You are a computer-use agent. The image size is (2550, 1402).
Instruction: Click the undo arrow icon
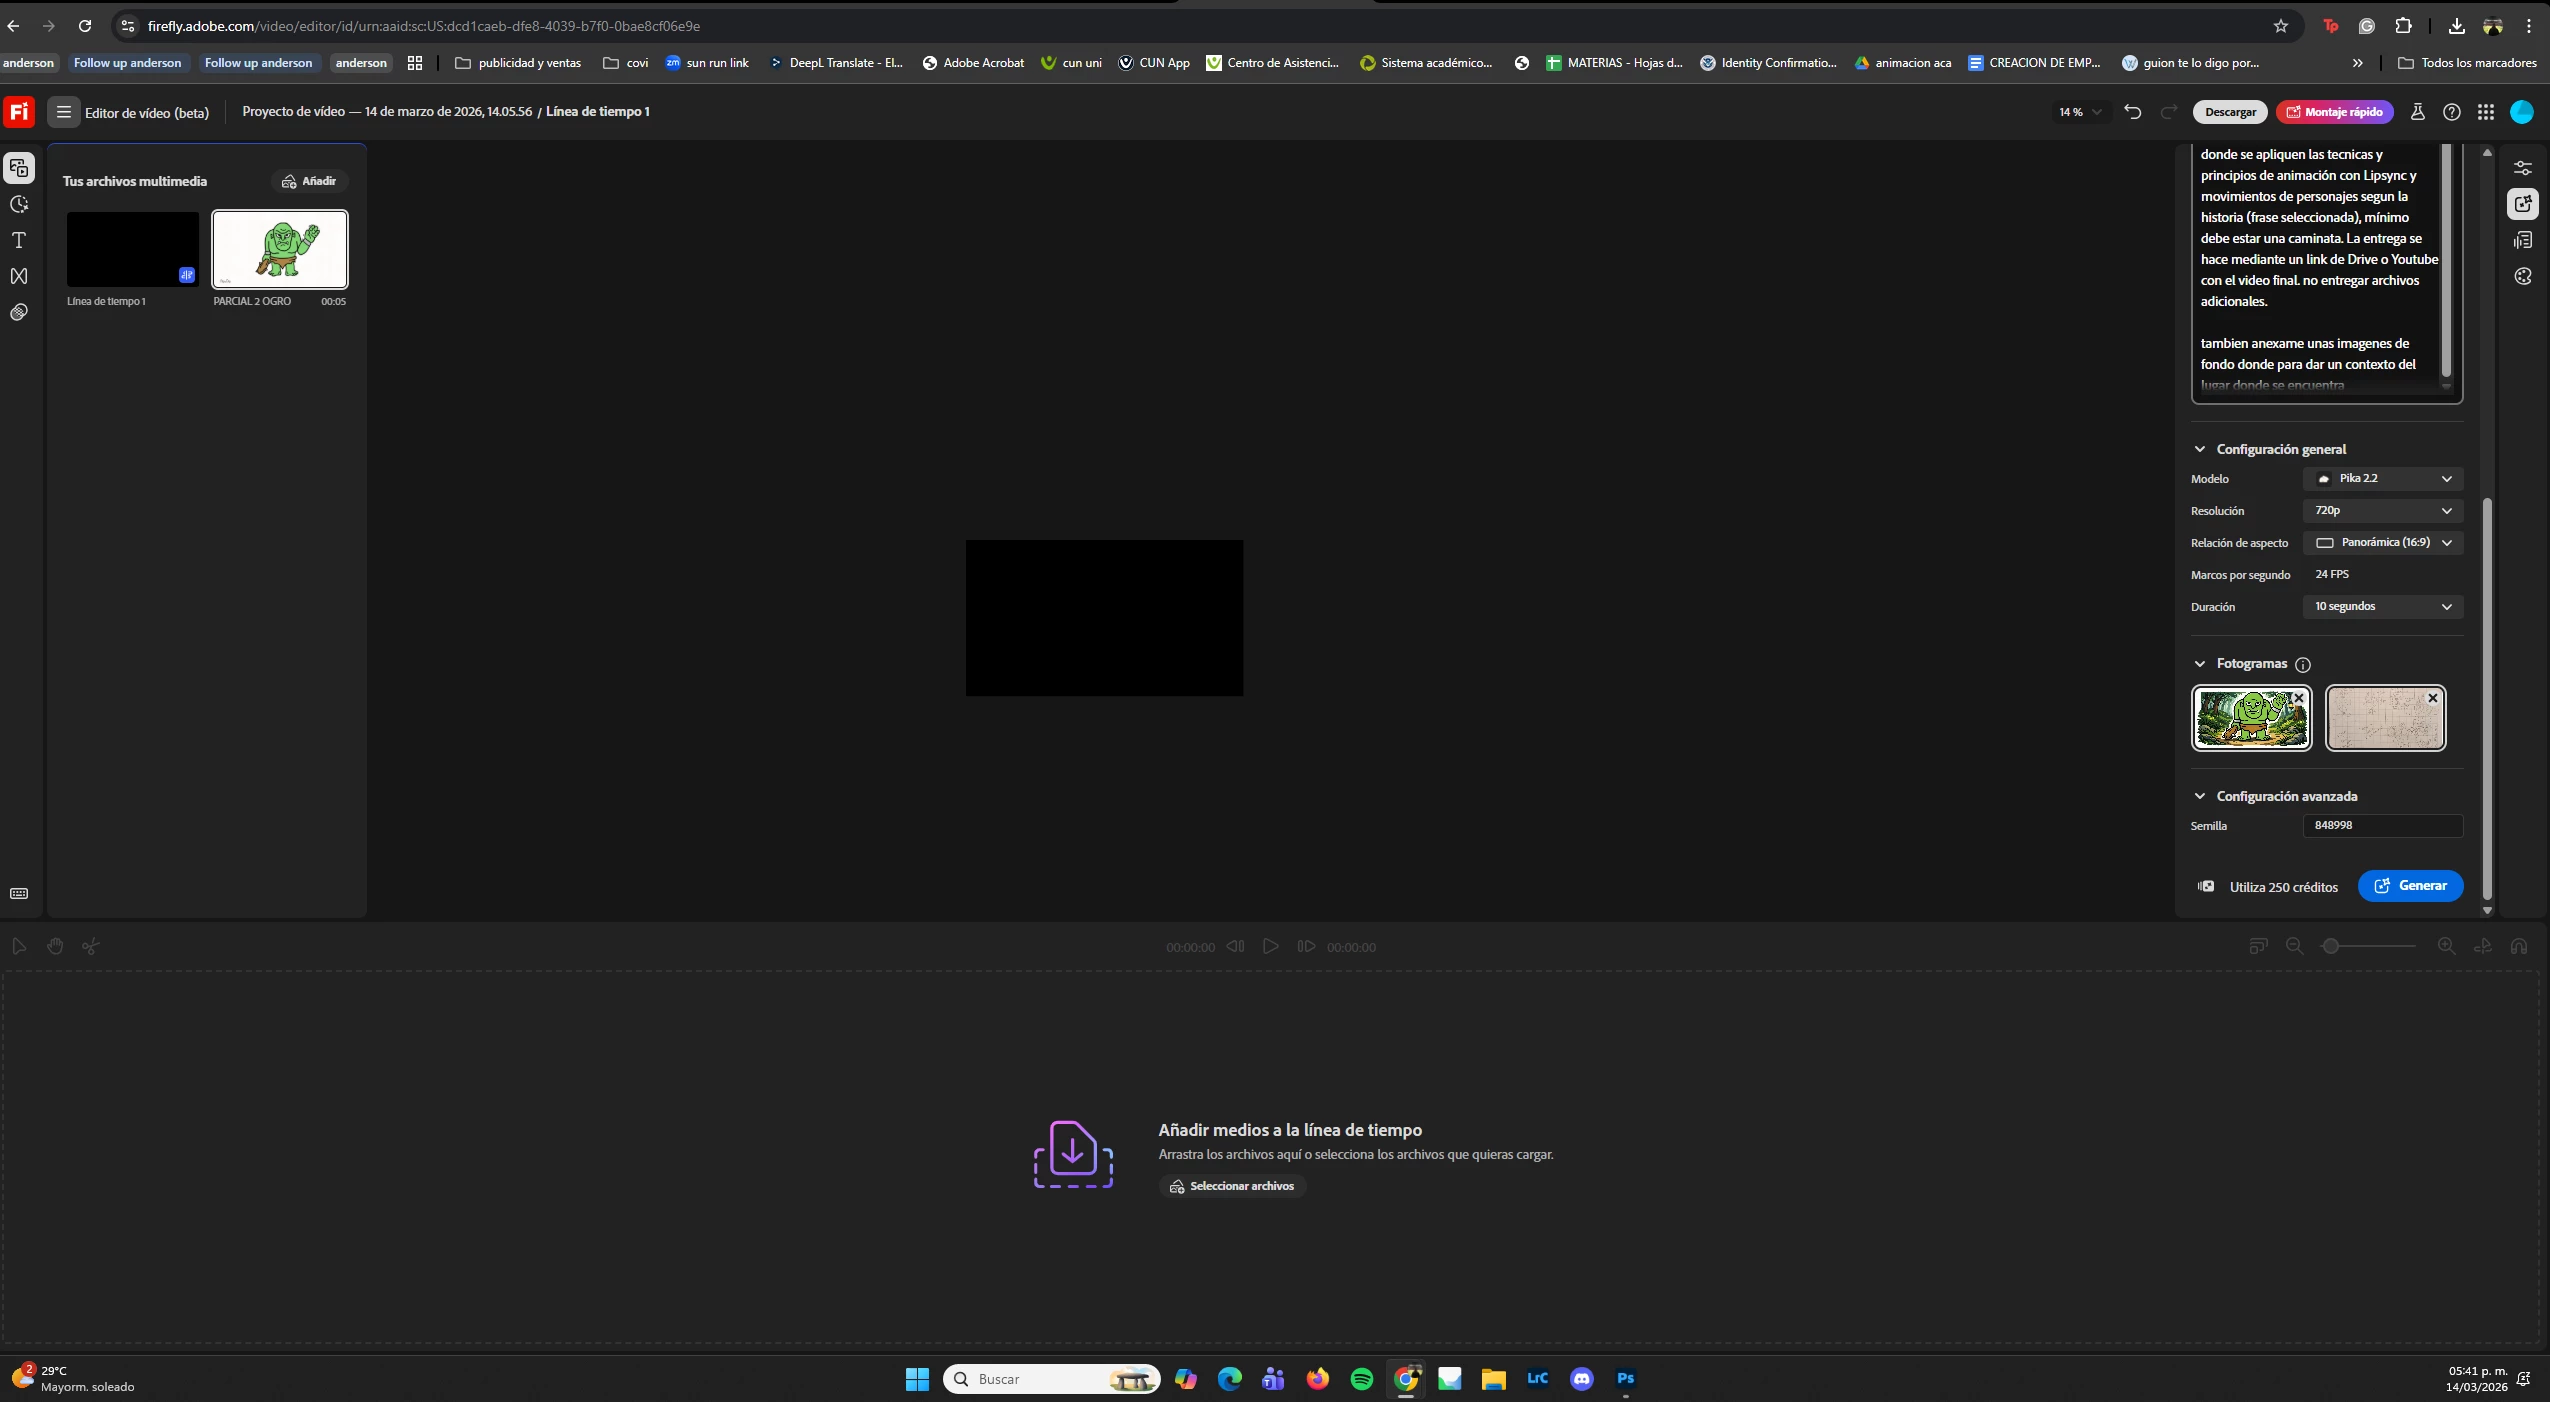coord(2132,112)
